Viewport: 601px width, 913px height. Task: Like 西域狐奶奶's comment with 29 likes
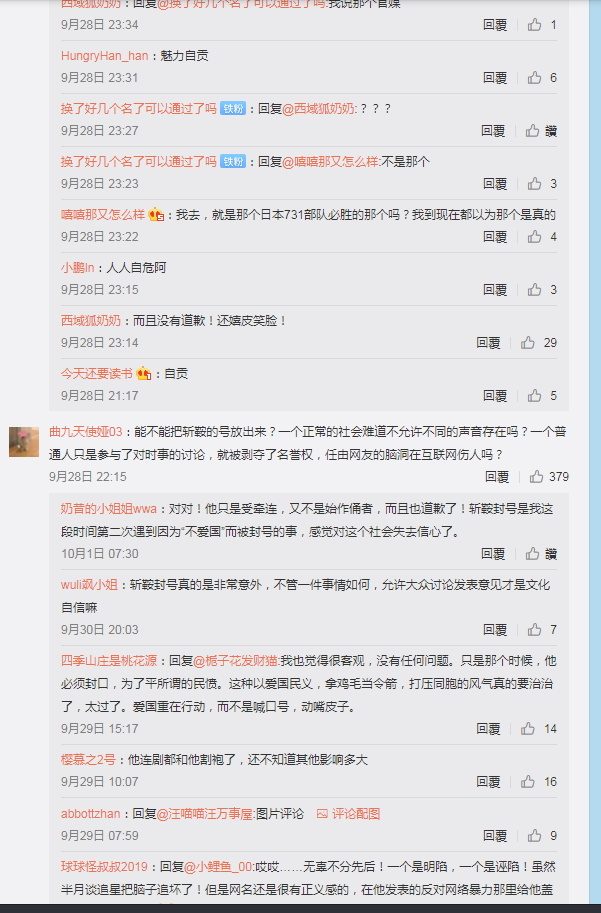click(528, 342)
